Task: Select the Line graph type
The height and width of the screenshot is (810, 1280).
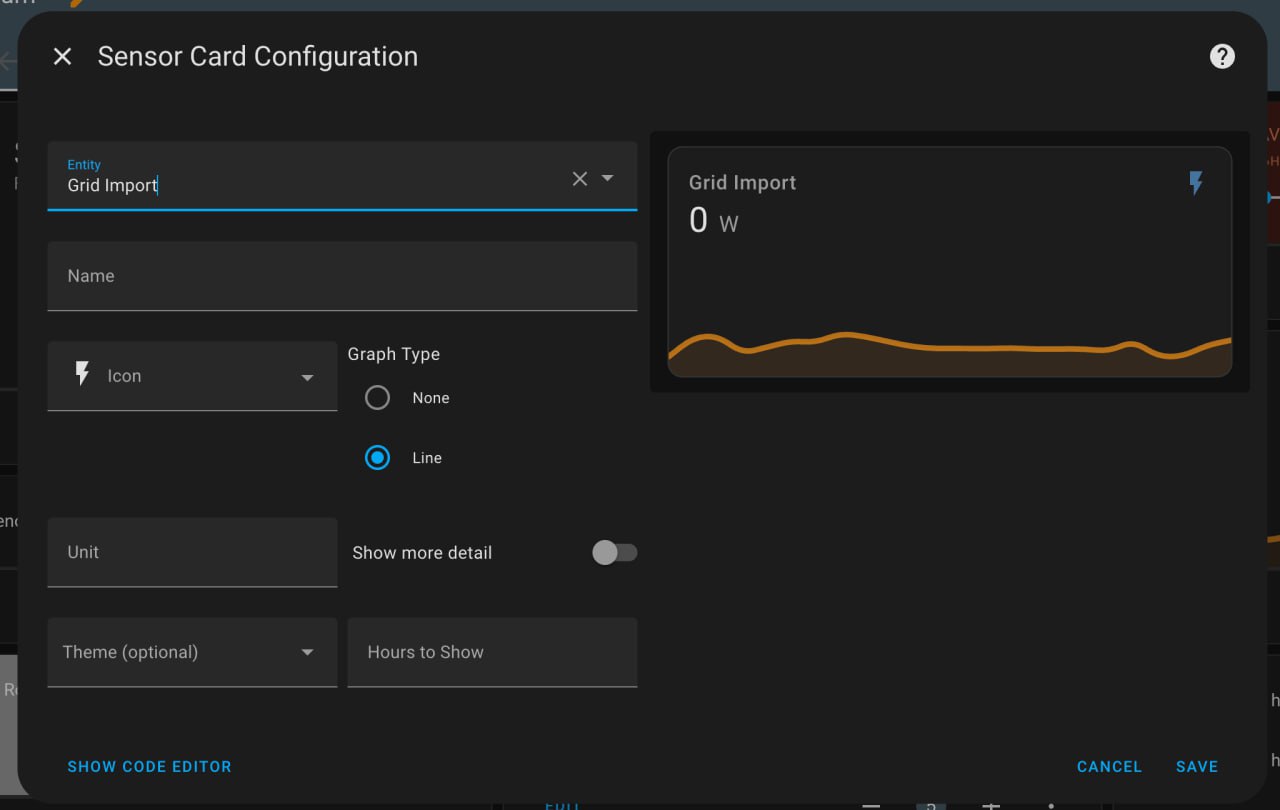Action: [377, 458]
